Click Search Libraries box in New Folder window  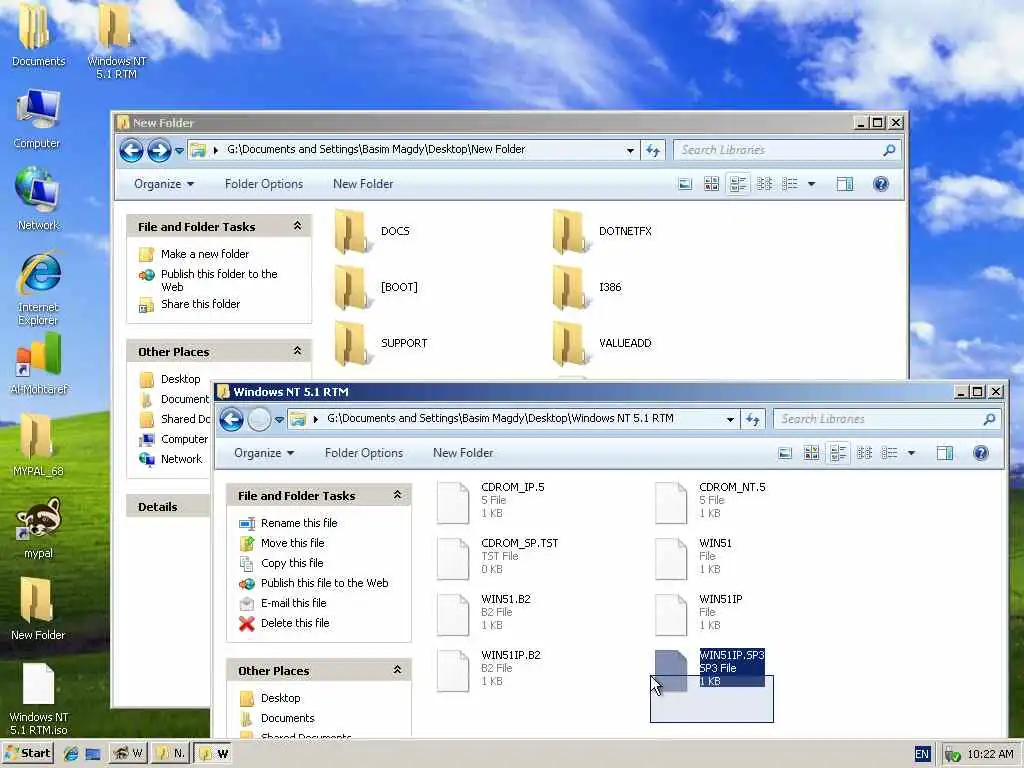[787, 150]
